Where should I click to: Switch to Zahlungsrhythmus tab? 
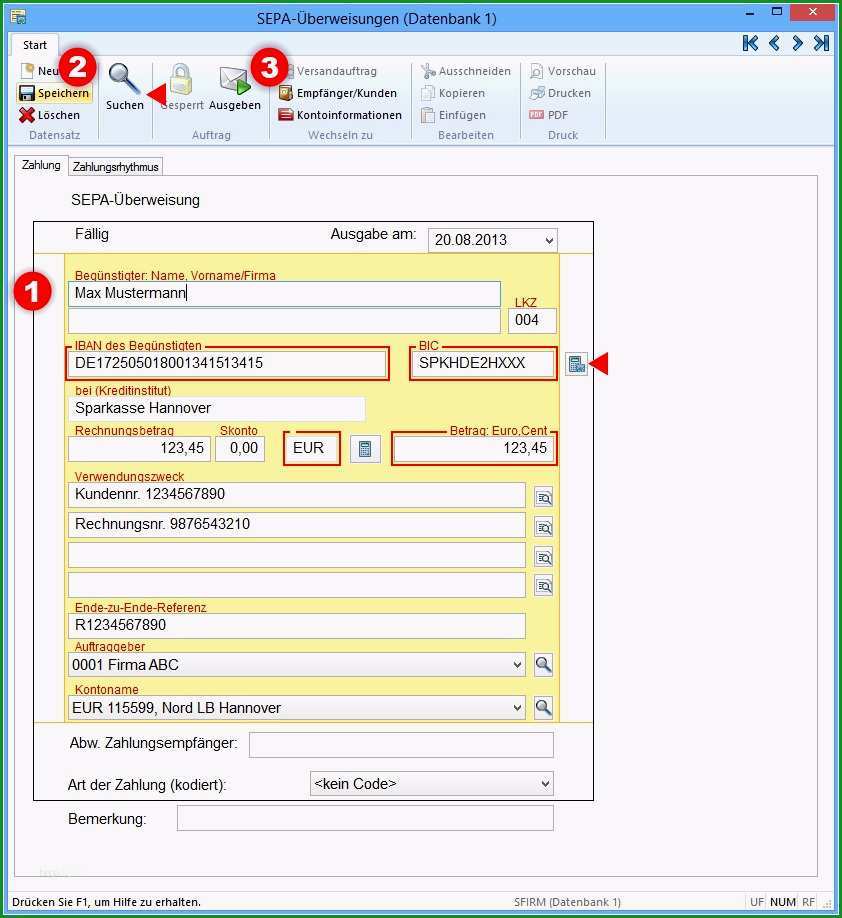115,167
